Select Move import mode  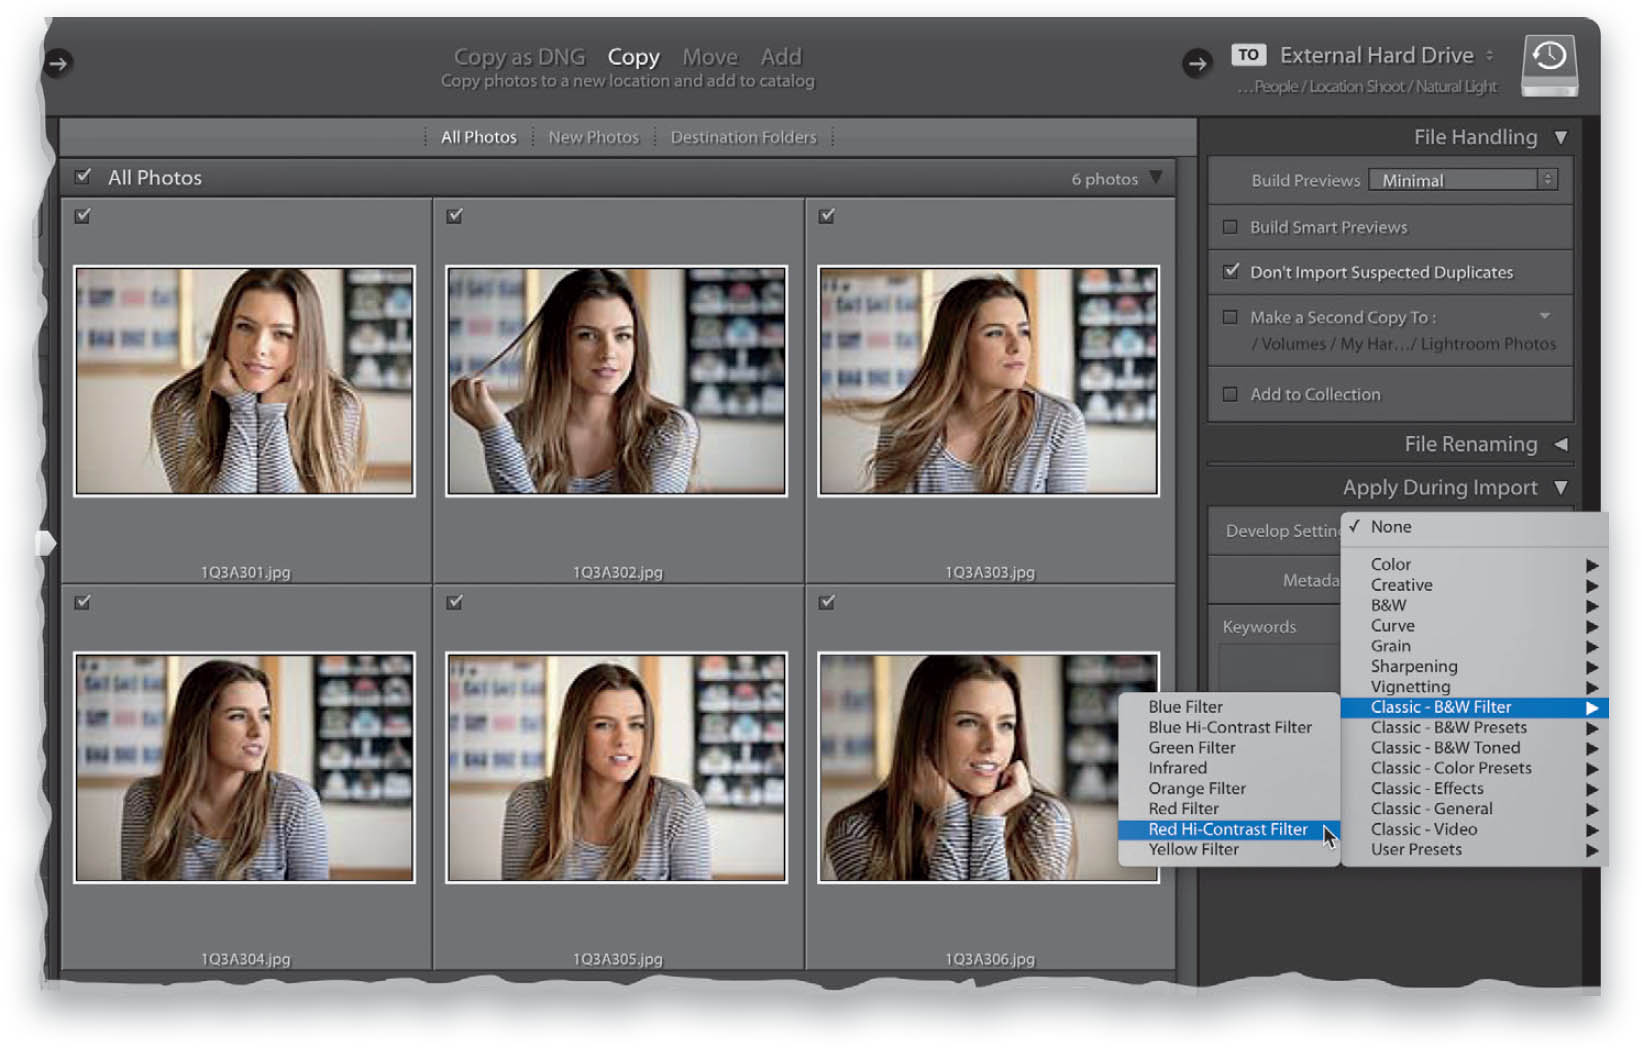(x=710, y=57)
